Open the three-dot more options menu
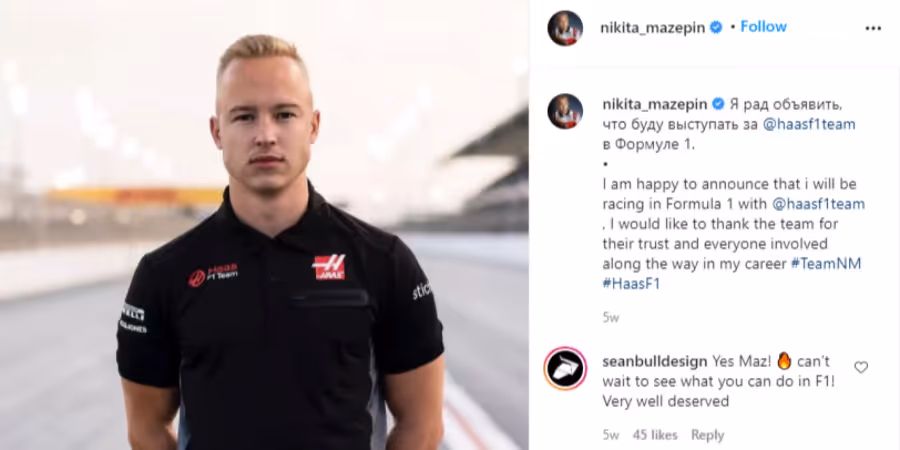Image resolution: width=900 pixels, height=450 pixels. point(872,28)
